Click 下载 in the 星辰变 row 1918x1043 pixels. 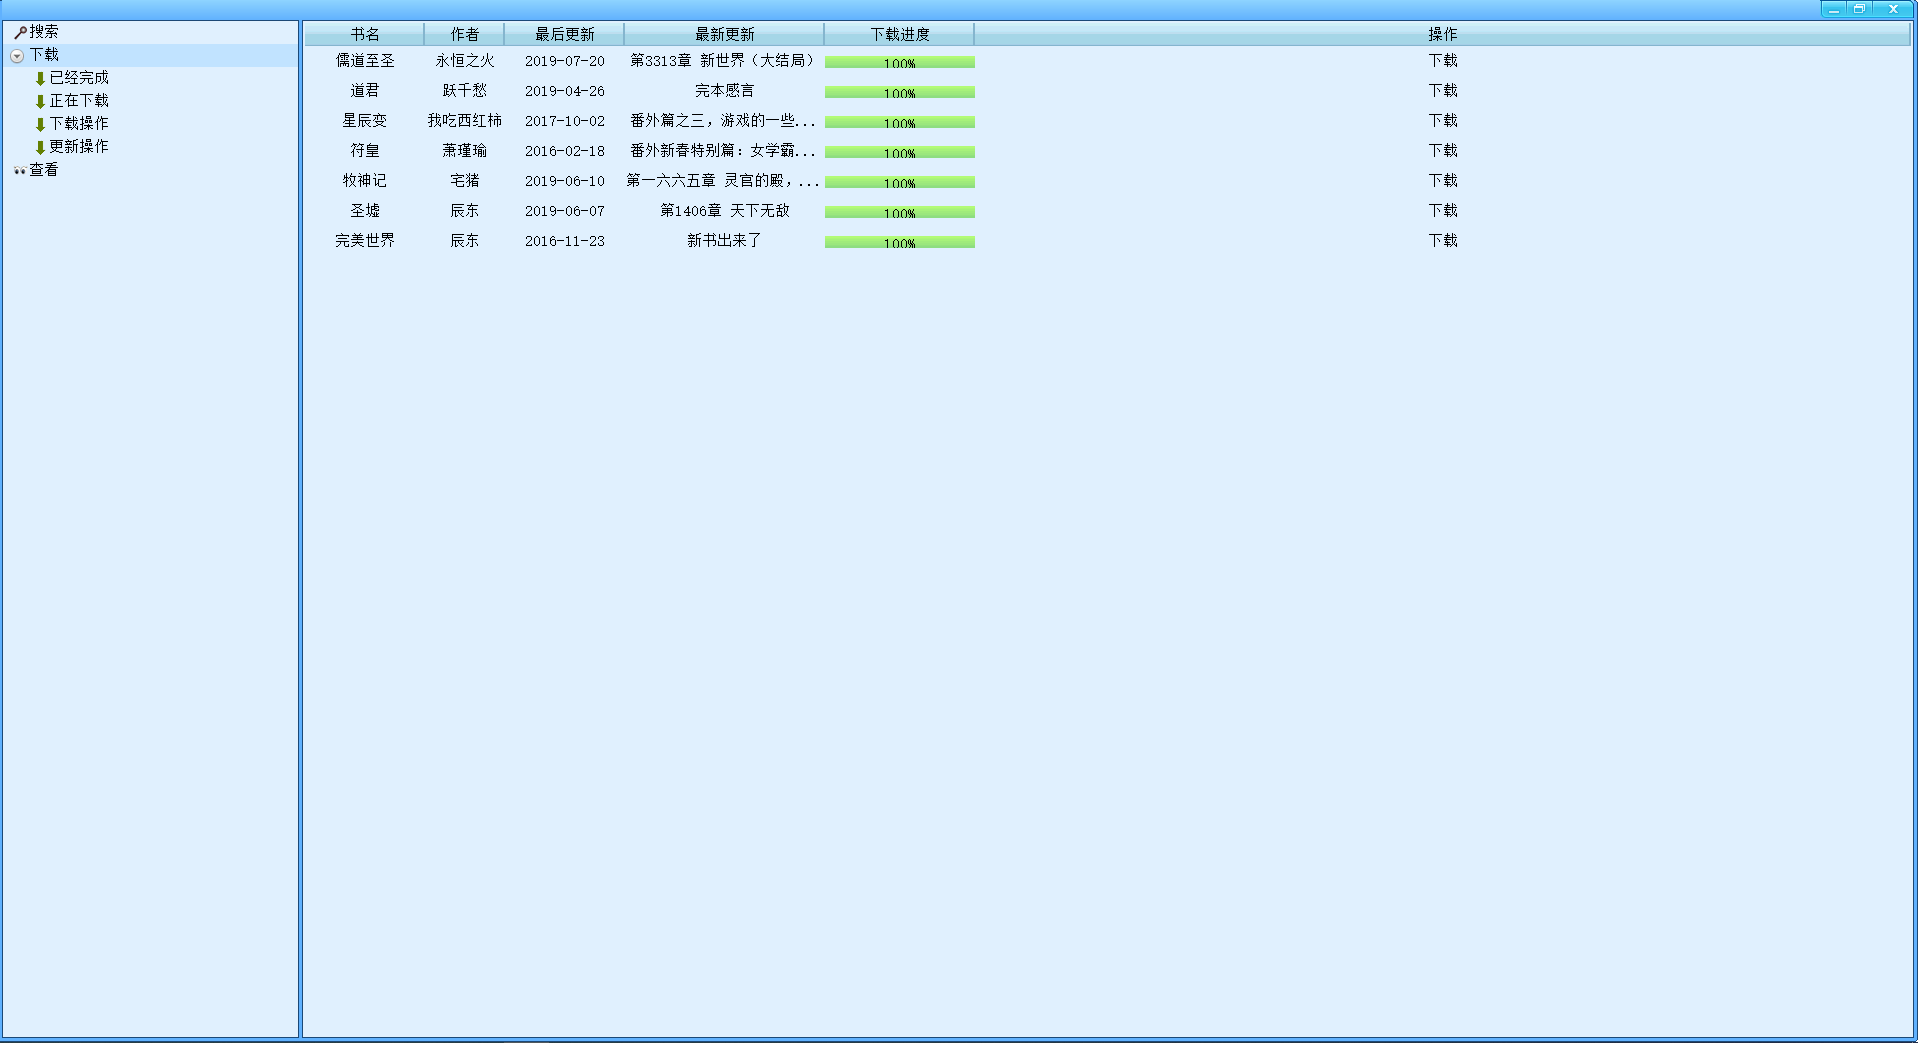pos(1442,121)
